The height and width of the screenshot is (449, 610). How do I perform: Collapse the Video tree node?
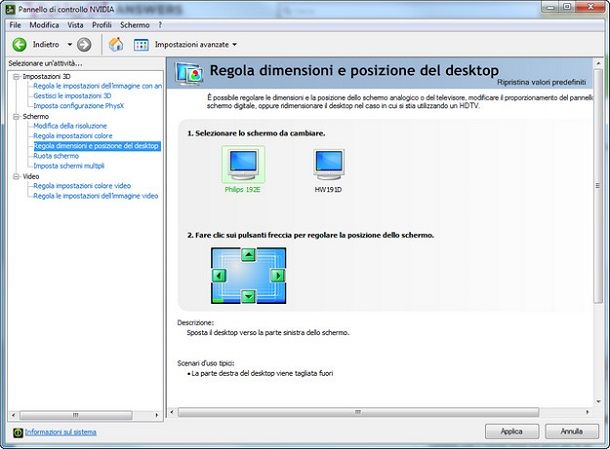click(x=16, y=177)
